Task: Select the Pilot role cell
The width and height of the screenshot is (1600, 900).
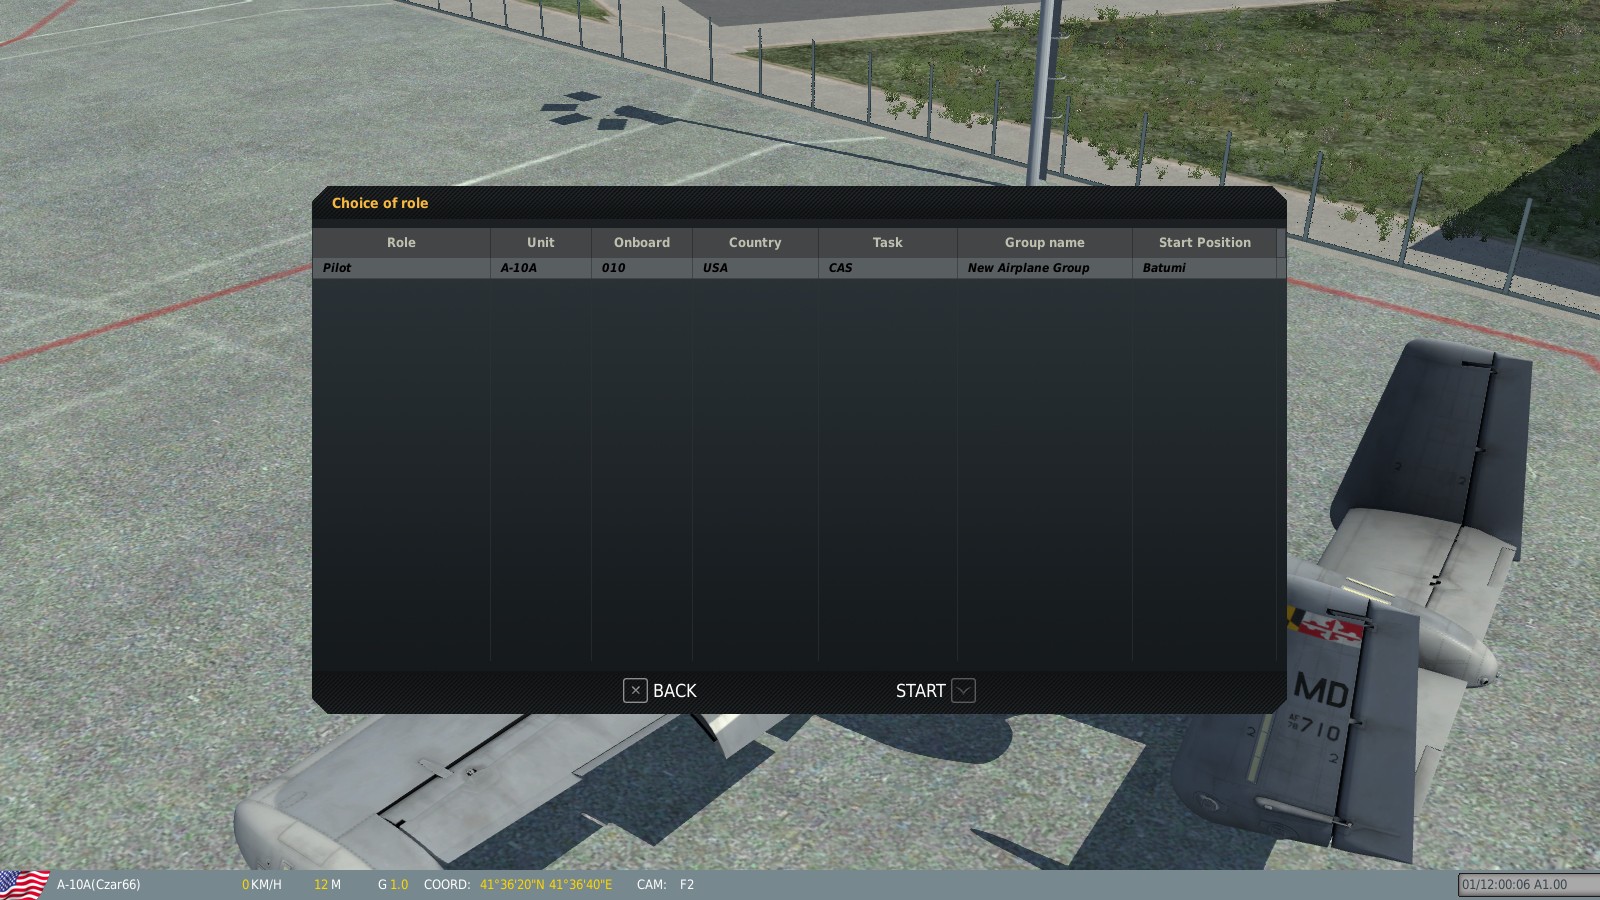Action: coord(401,268)
